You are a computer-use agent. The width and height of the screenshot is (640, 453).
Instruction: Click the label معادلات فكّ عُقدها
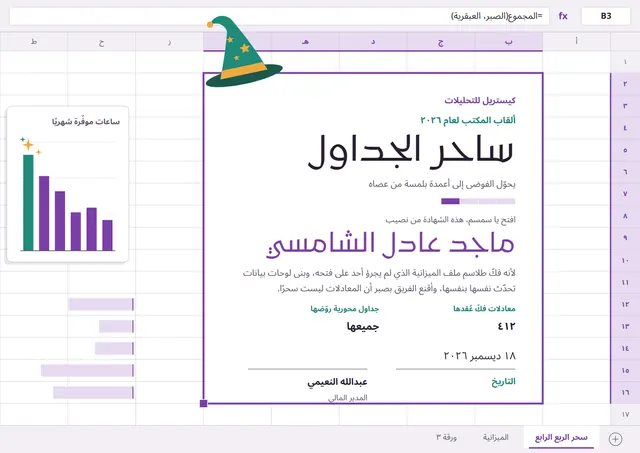(484, 309)
